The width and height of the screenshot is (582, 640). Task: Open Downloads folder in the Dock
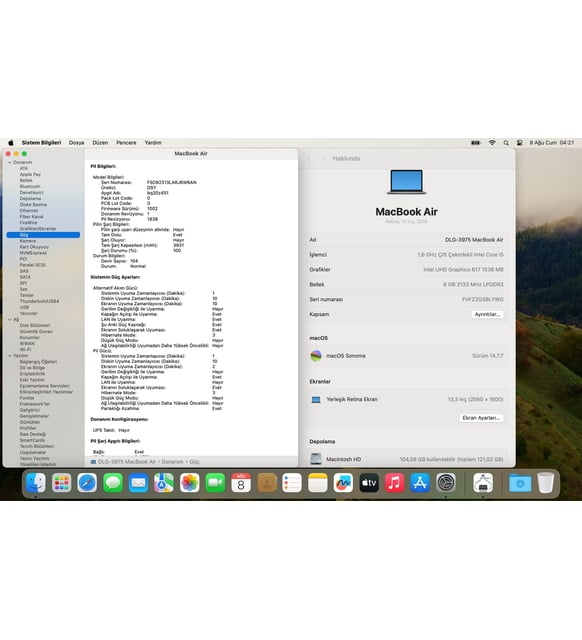point(520,483)
